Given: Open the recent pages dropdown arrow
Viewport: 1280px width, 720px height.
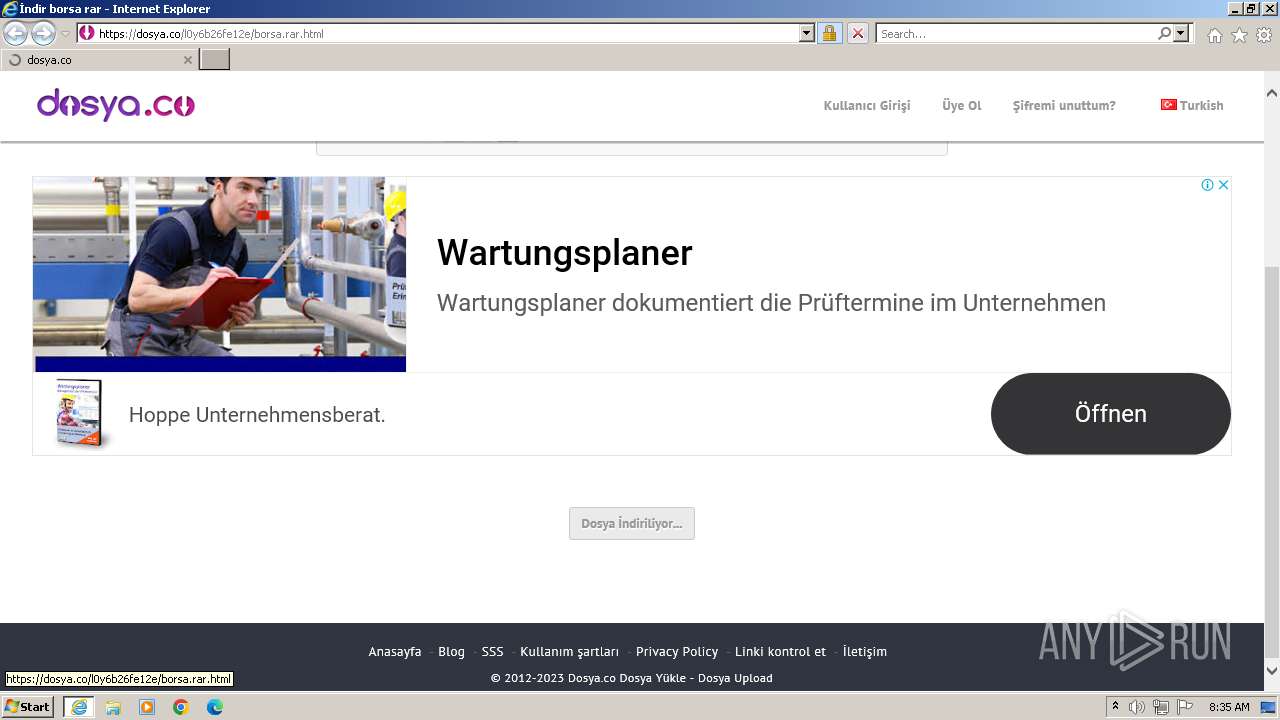Looking at the screenshot, I should click(x=65, y=34).
